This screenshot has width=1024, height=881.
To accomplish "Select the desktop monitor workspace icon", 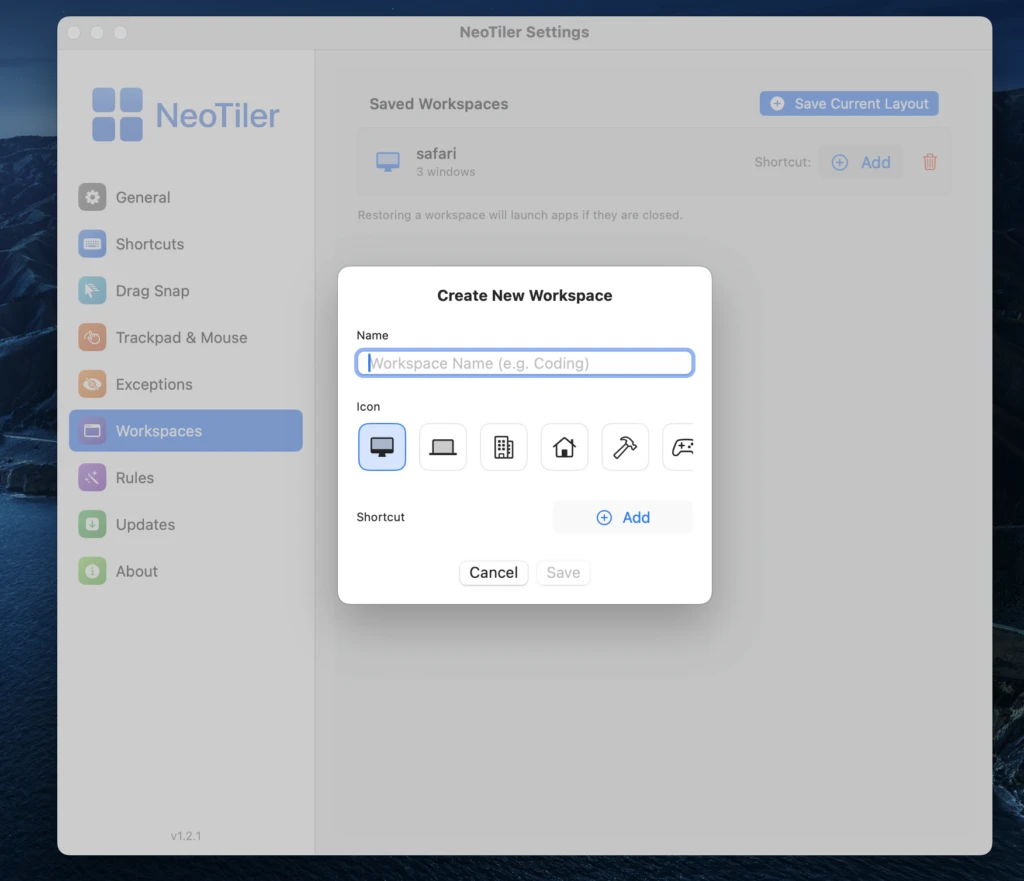I will pos(382,447).
